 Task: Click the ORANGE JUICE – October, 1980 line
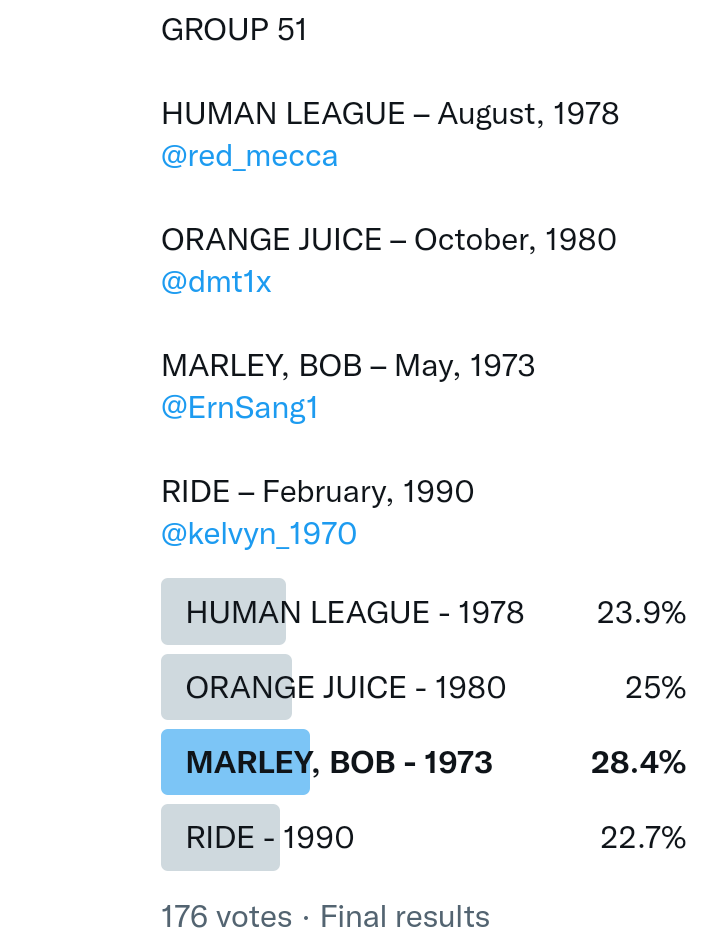pyautogui.click(x=388, y=240)
